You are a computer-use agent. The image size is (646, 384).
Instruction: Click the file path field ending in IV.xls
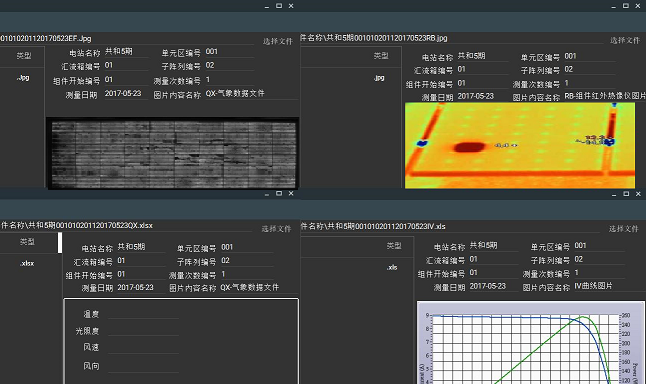coord(453,226)
